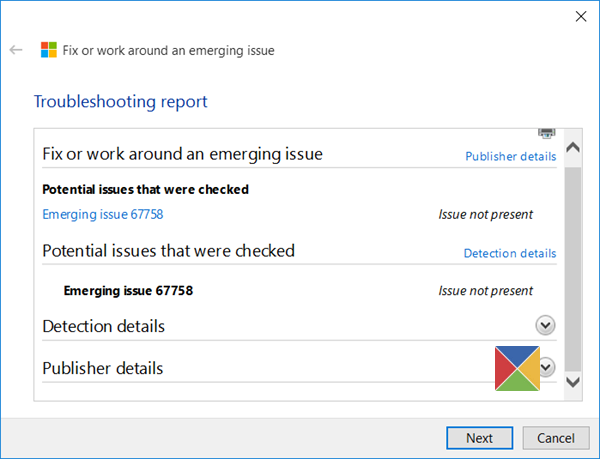Click the Microsoft logo beside the title
The height and width of the screenshot is (459, 600).
[x=49, y=50]
